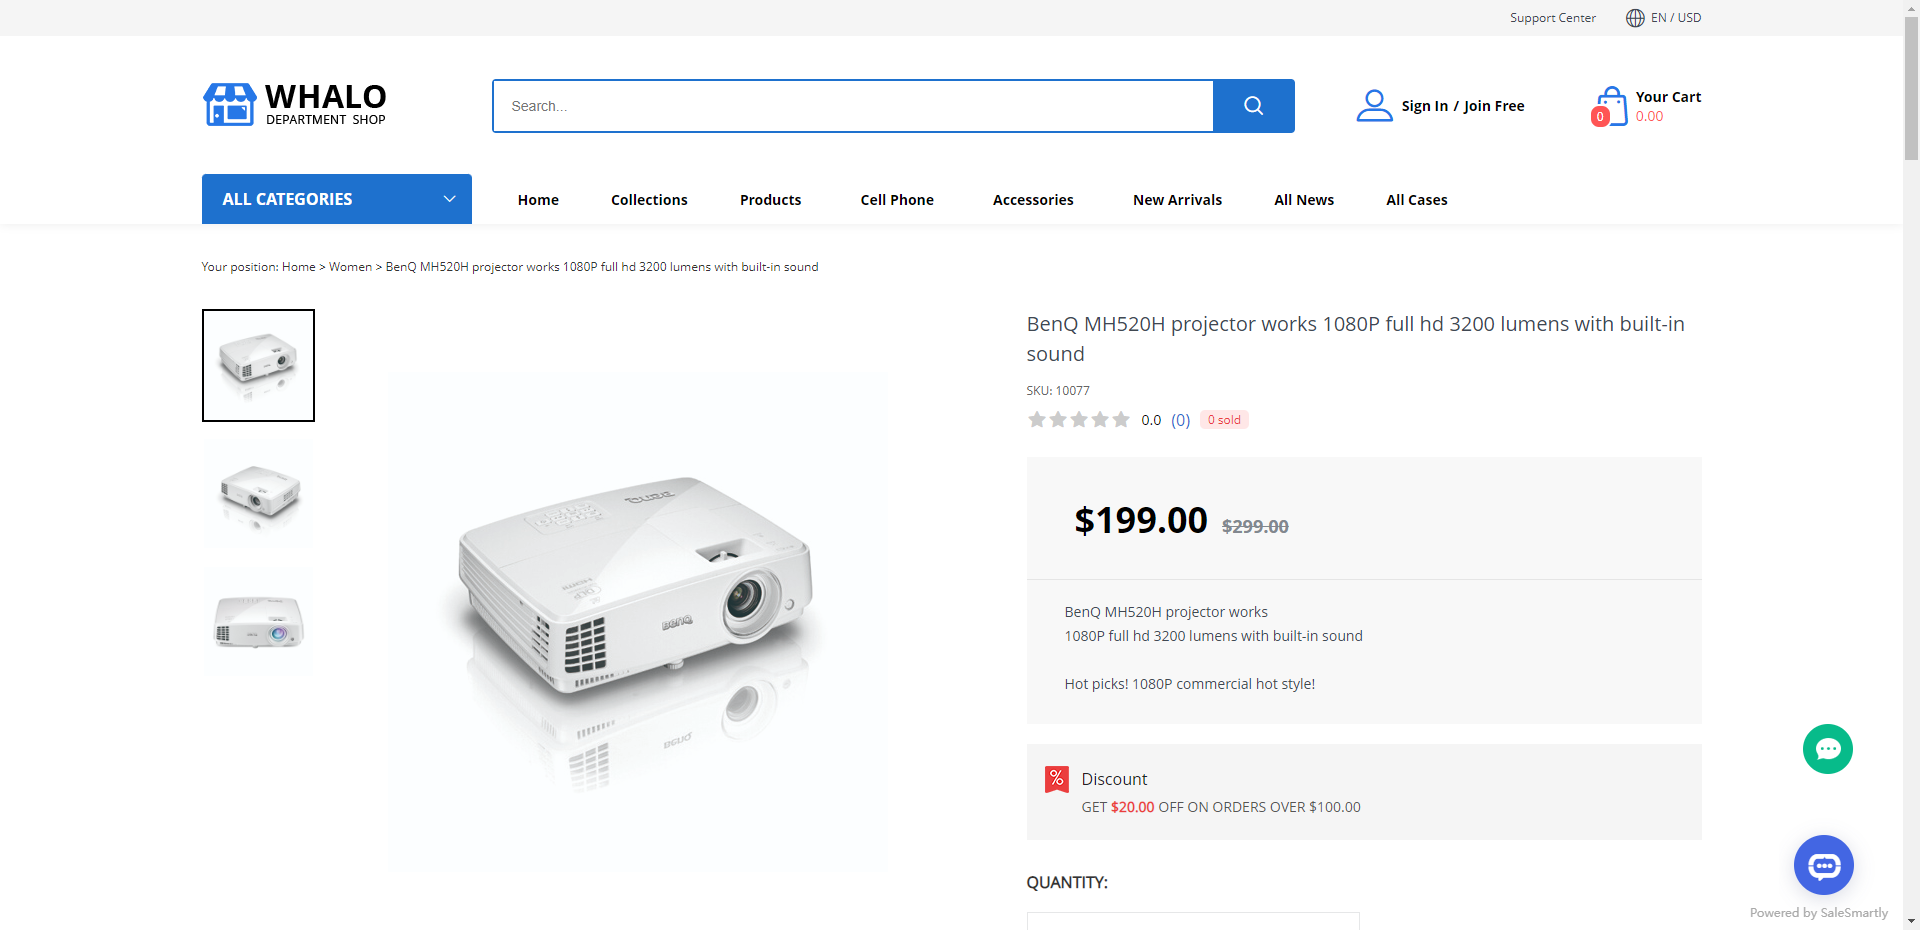Open the Products menu item
Image resolution: width=1920 pixels, height=930 pixels.
(x=770, y=200)
